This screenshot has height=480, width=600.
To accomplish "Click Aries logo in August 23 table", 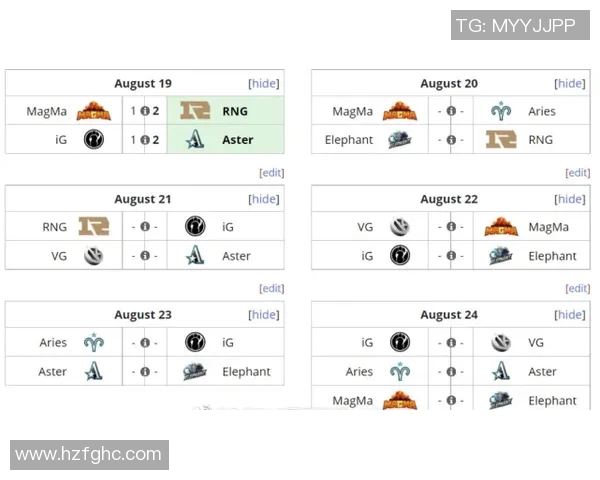I will [94, 343].
